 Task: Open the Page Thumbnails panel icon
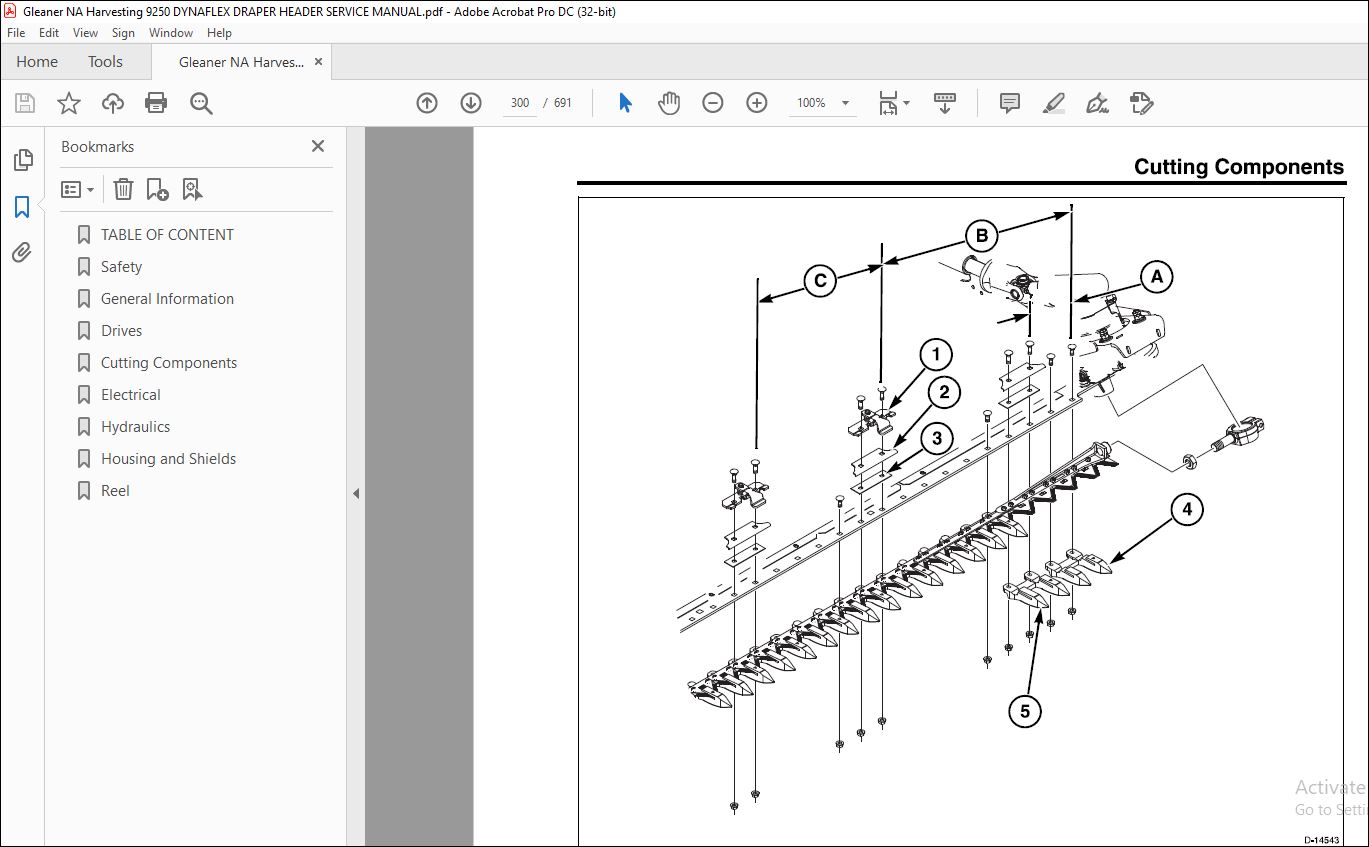coord(22,160)
